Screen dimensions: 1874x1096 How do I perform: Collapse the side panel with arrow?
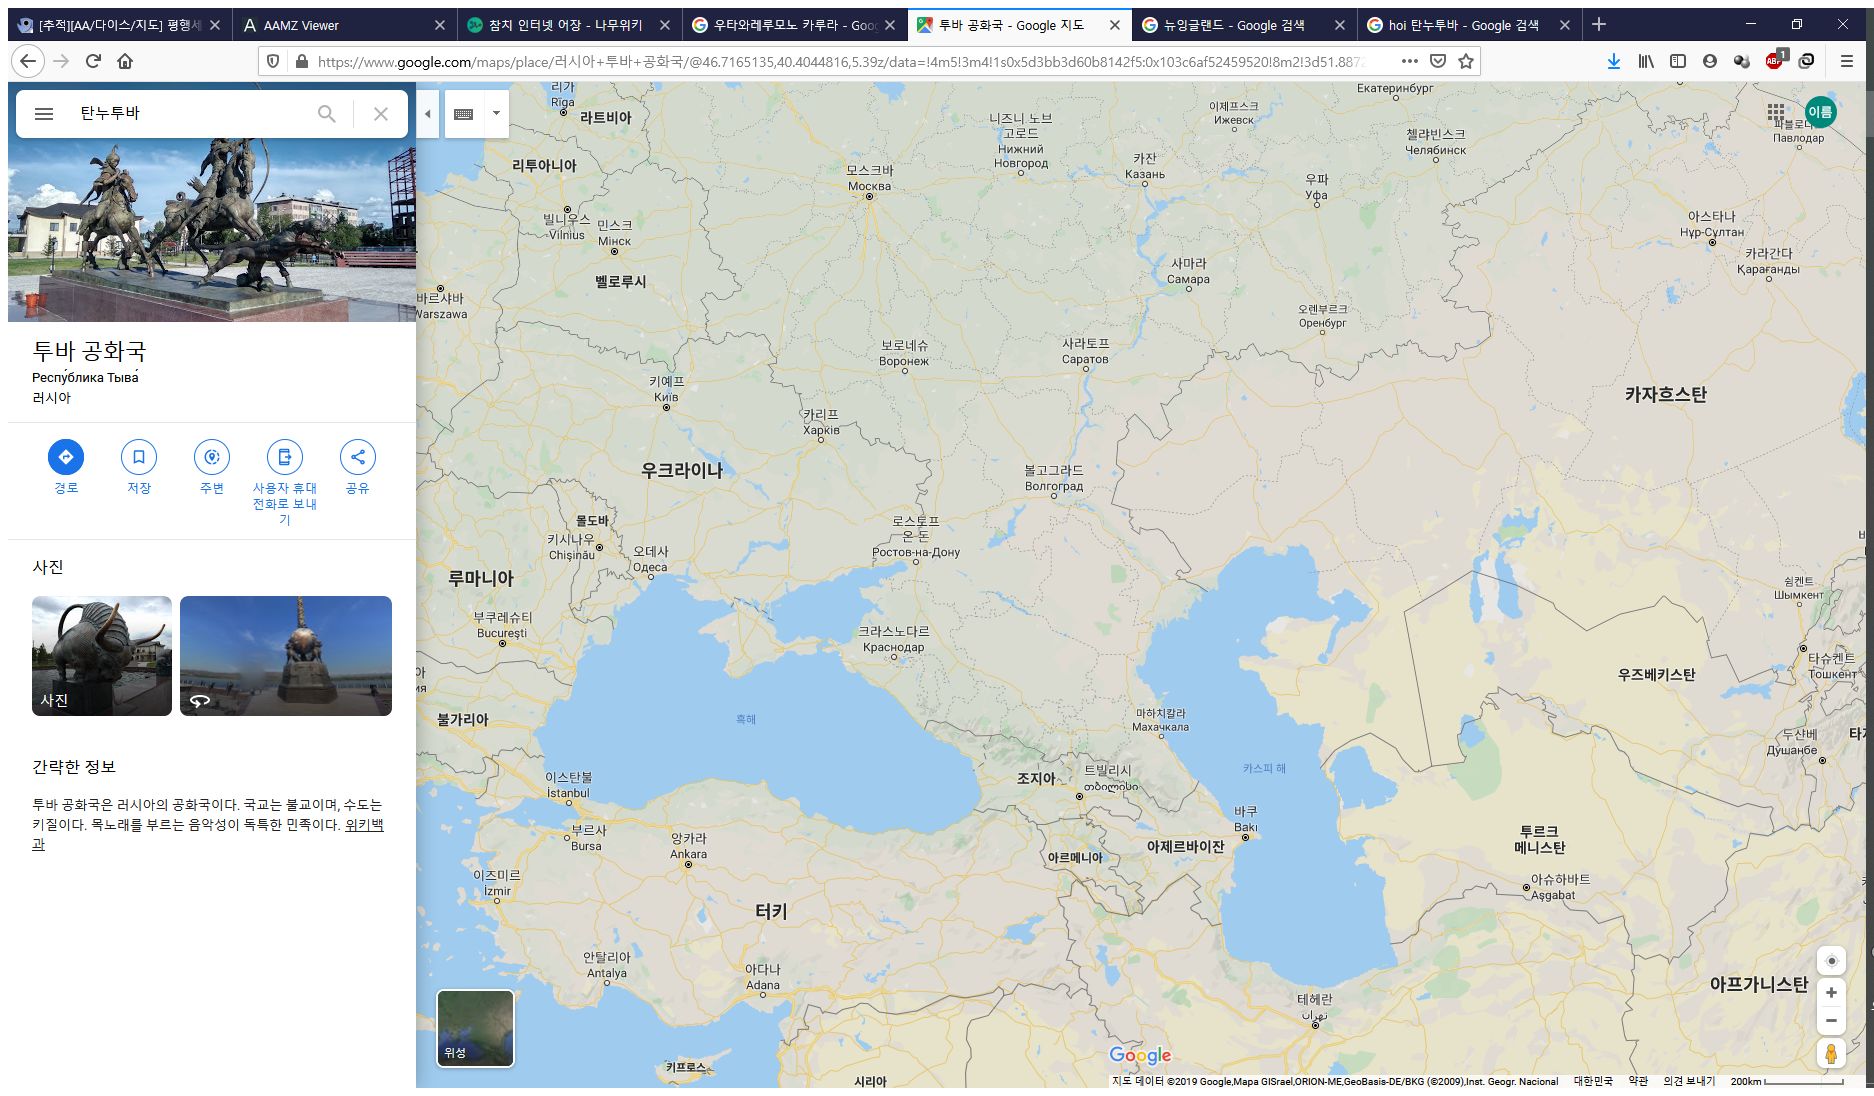coord(428,114)
